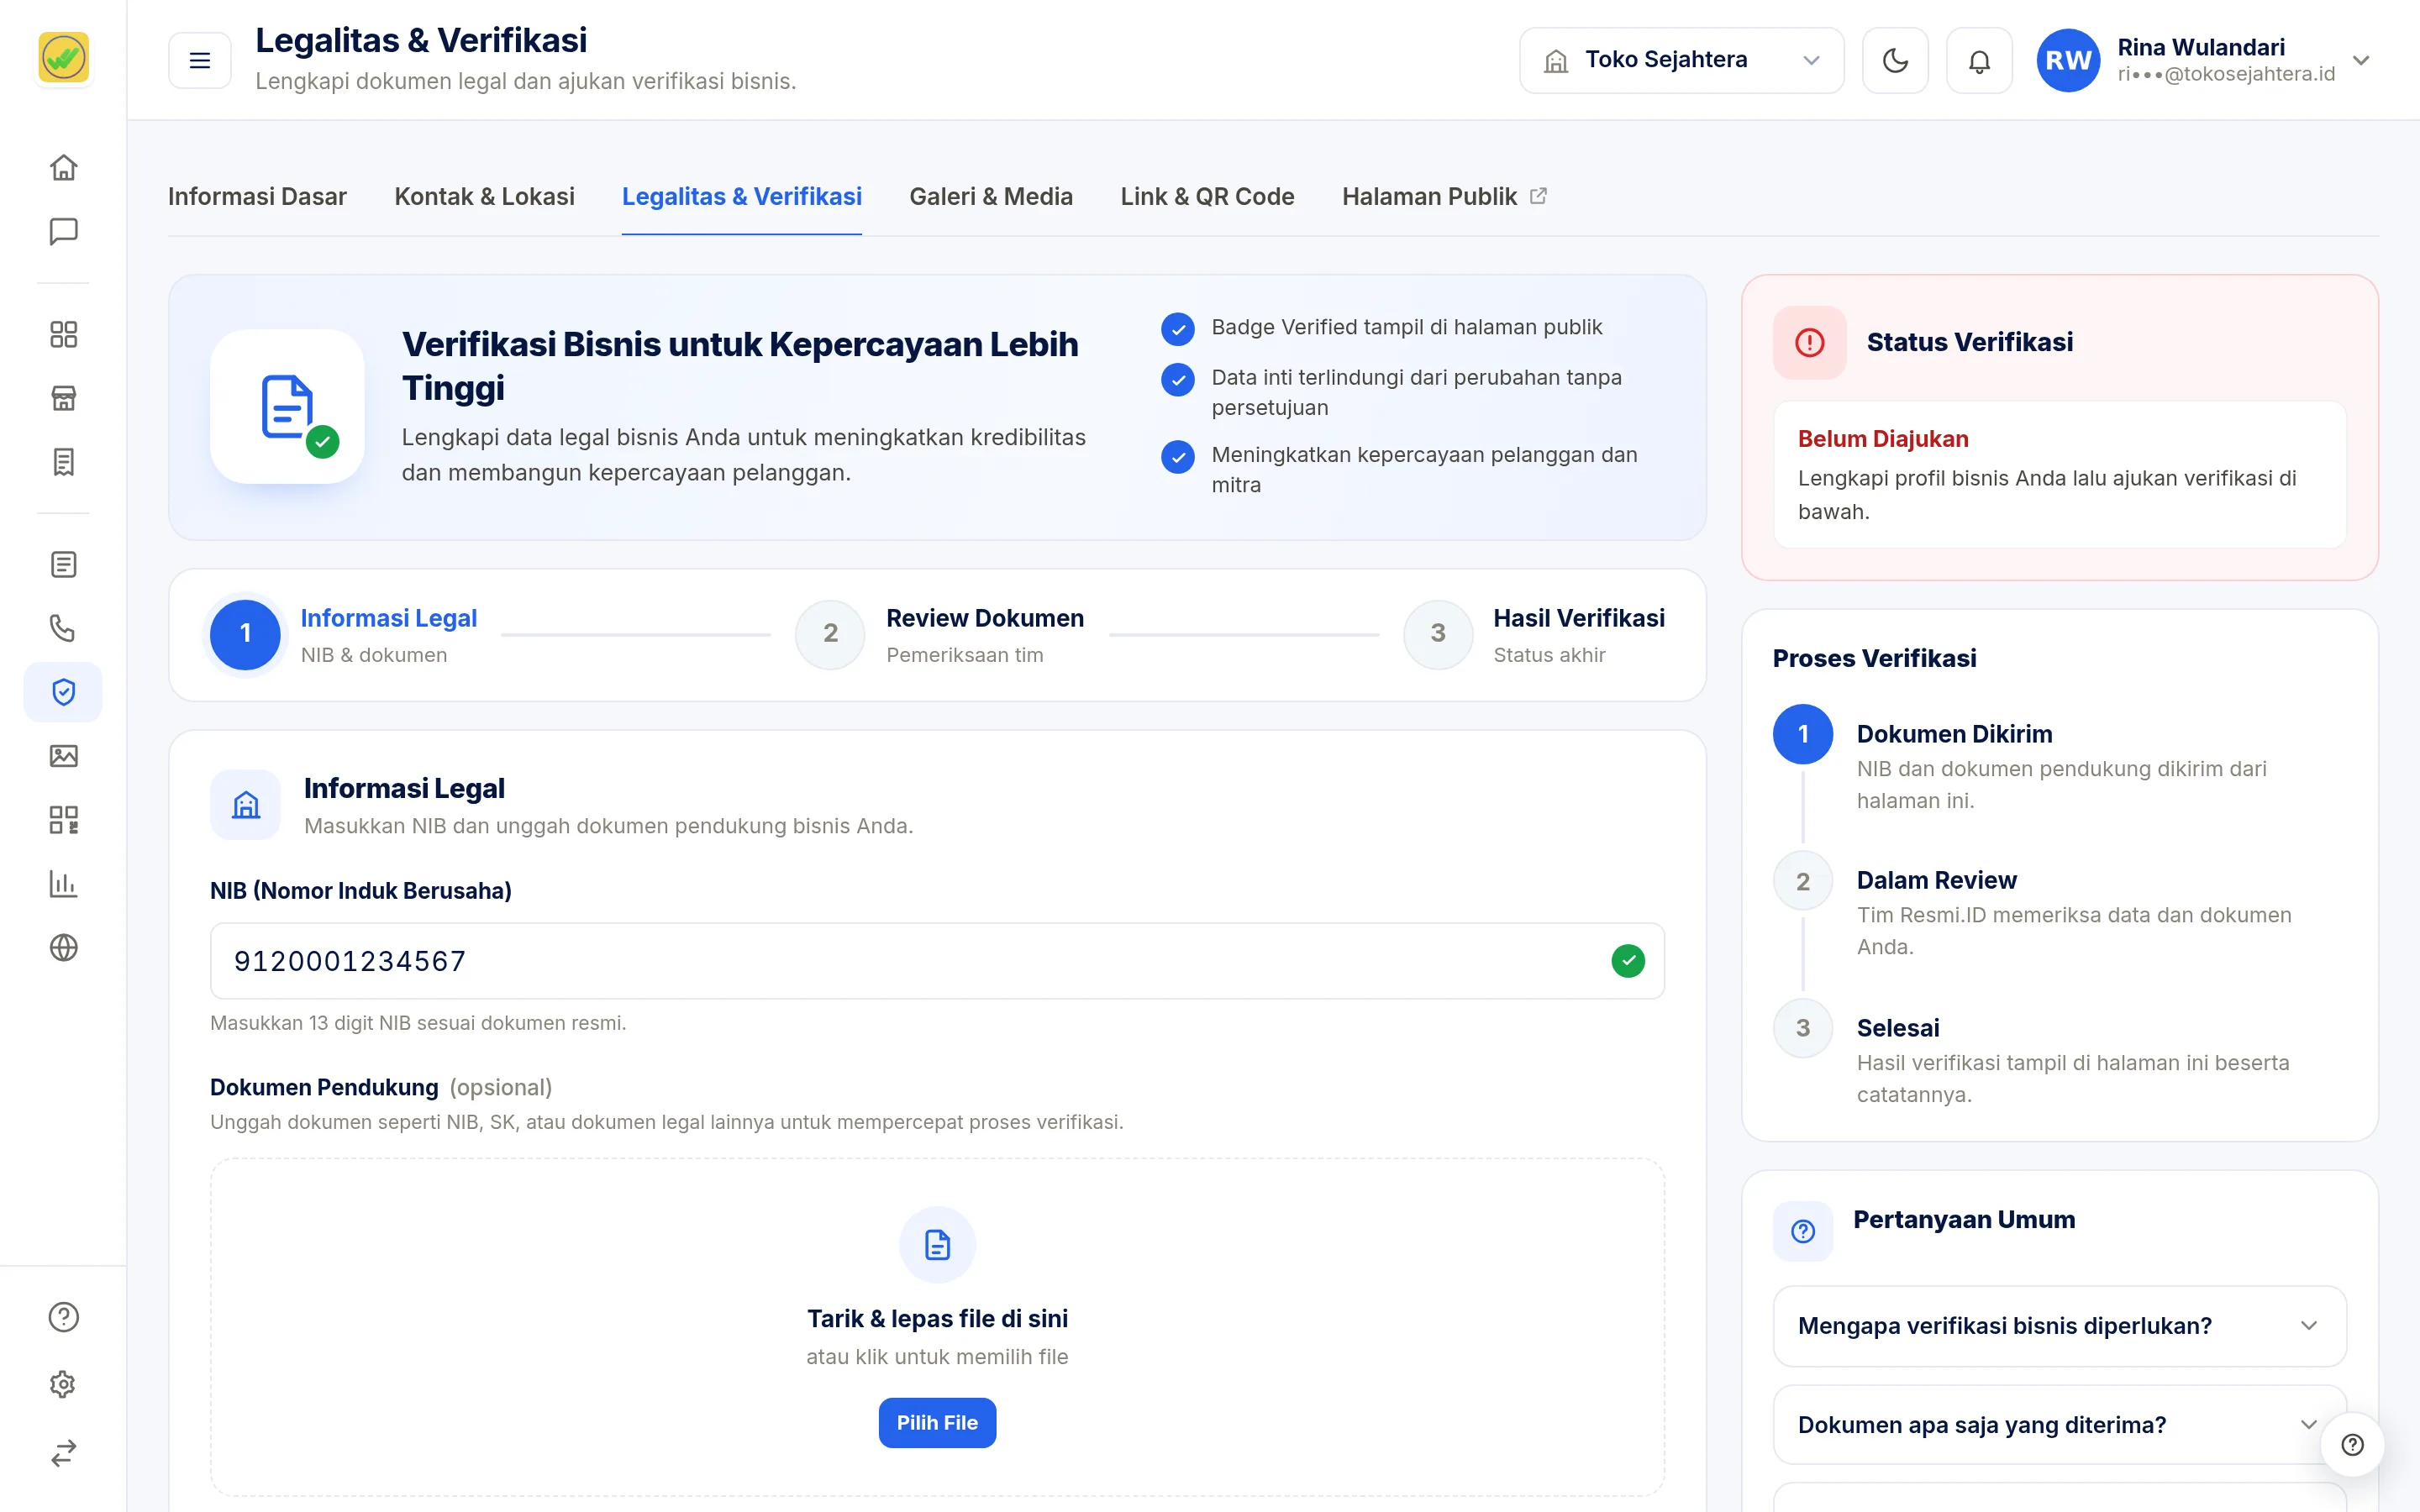Click the store front sidebar icon

(x=63, y=398)
